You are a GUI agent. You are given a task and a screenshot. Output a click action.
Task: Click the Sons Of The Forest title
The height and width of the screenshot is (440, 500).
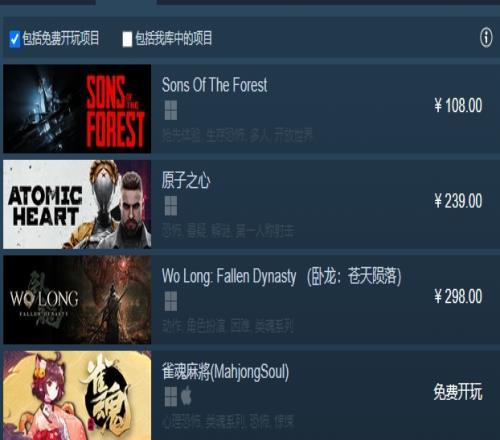(x=214, y=85)
